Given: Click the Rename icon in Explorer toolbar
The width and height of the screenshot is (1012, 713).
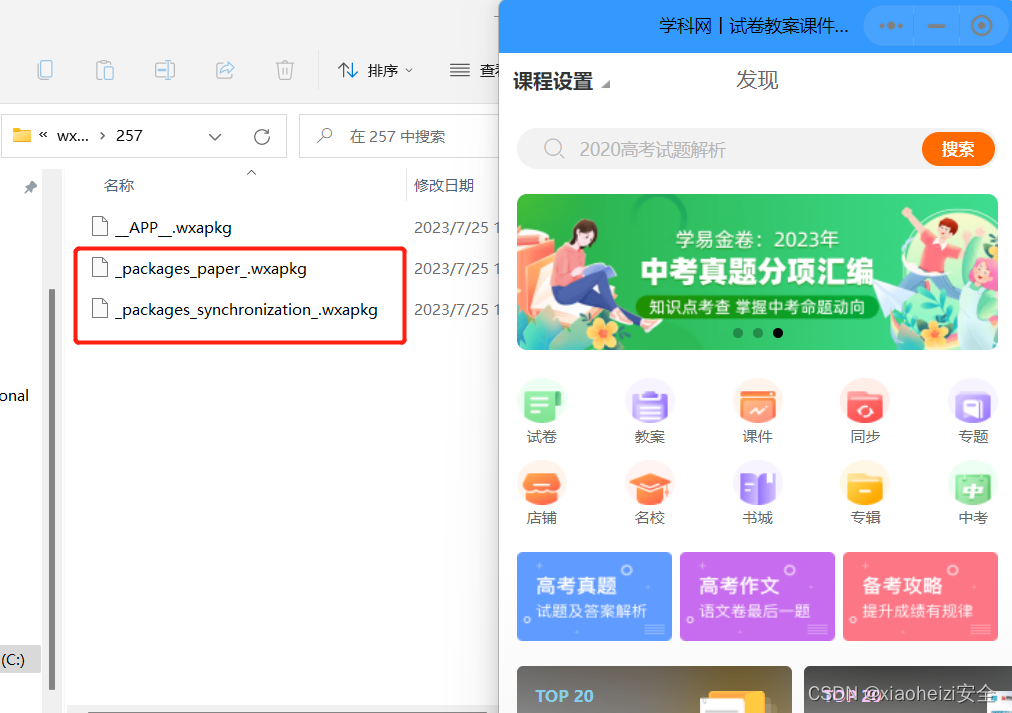Looking at the screenshot, I should coord(165,70).
